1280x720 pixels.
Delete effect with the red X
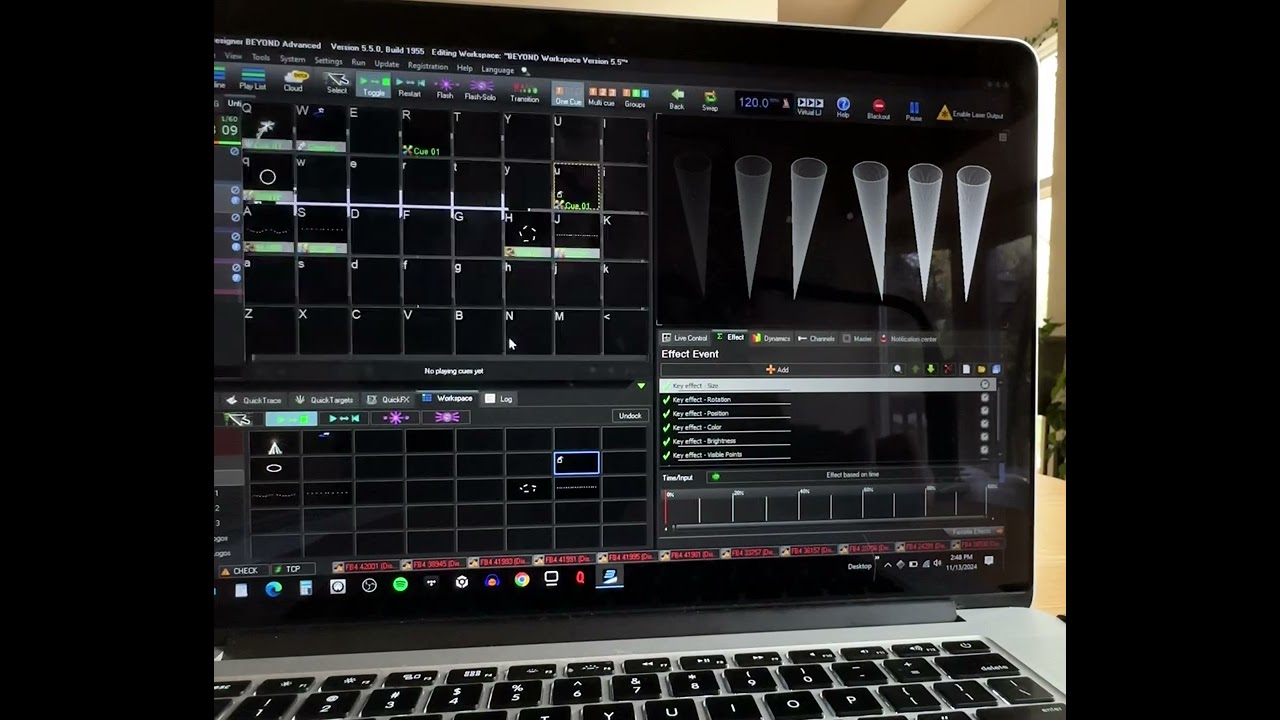pyautogui.click(x=948, y=369)
